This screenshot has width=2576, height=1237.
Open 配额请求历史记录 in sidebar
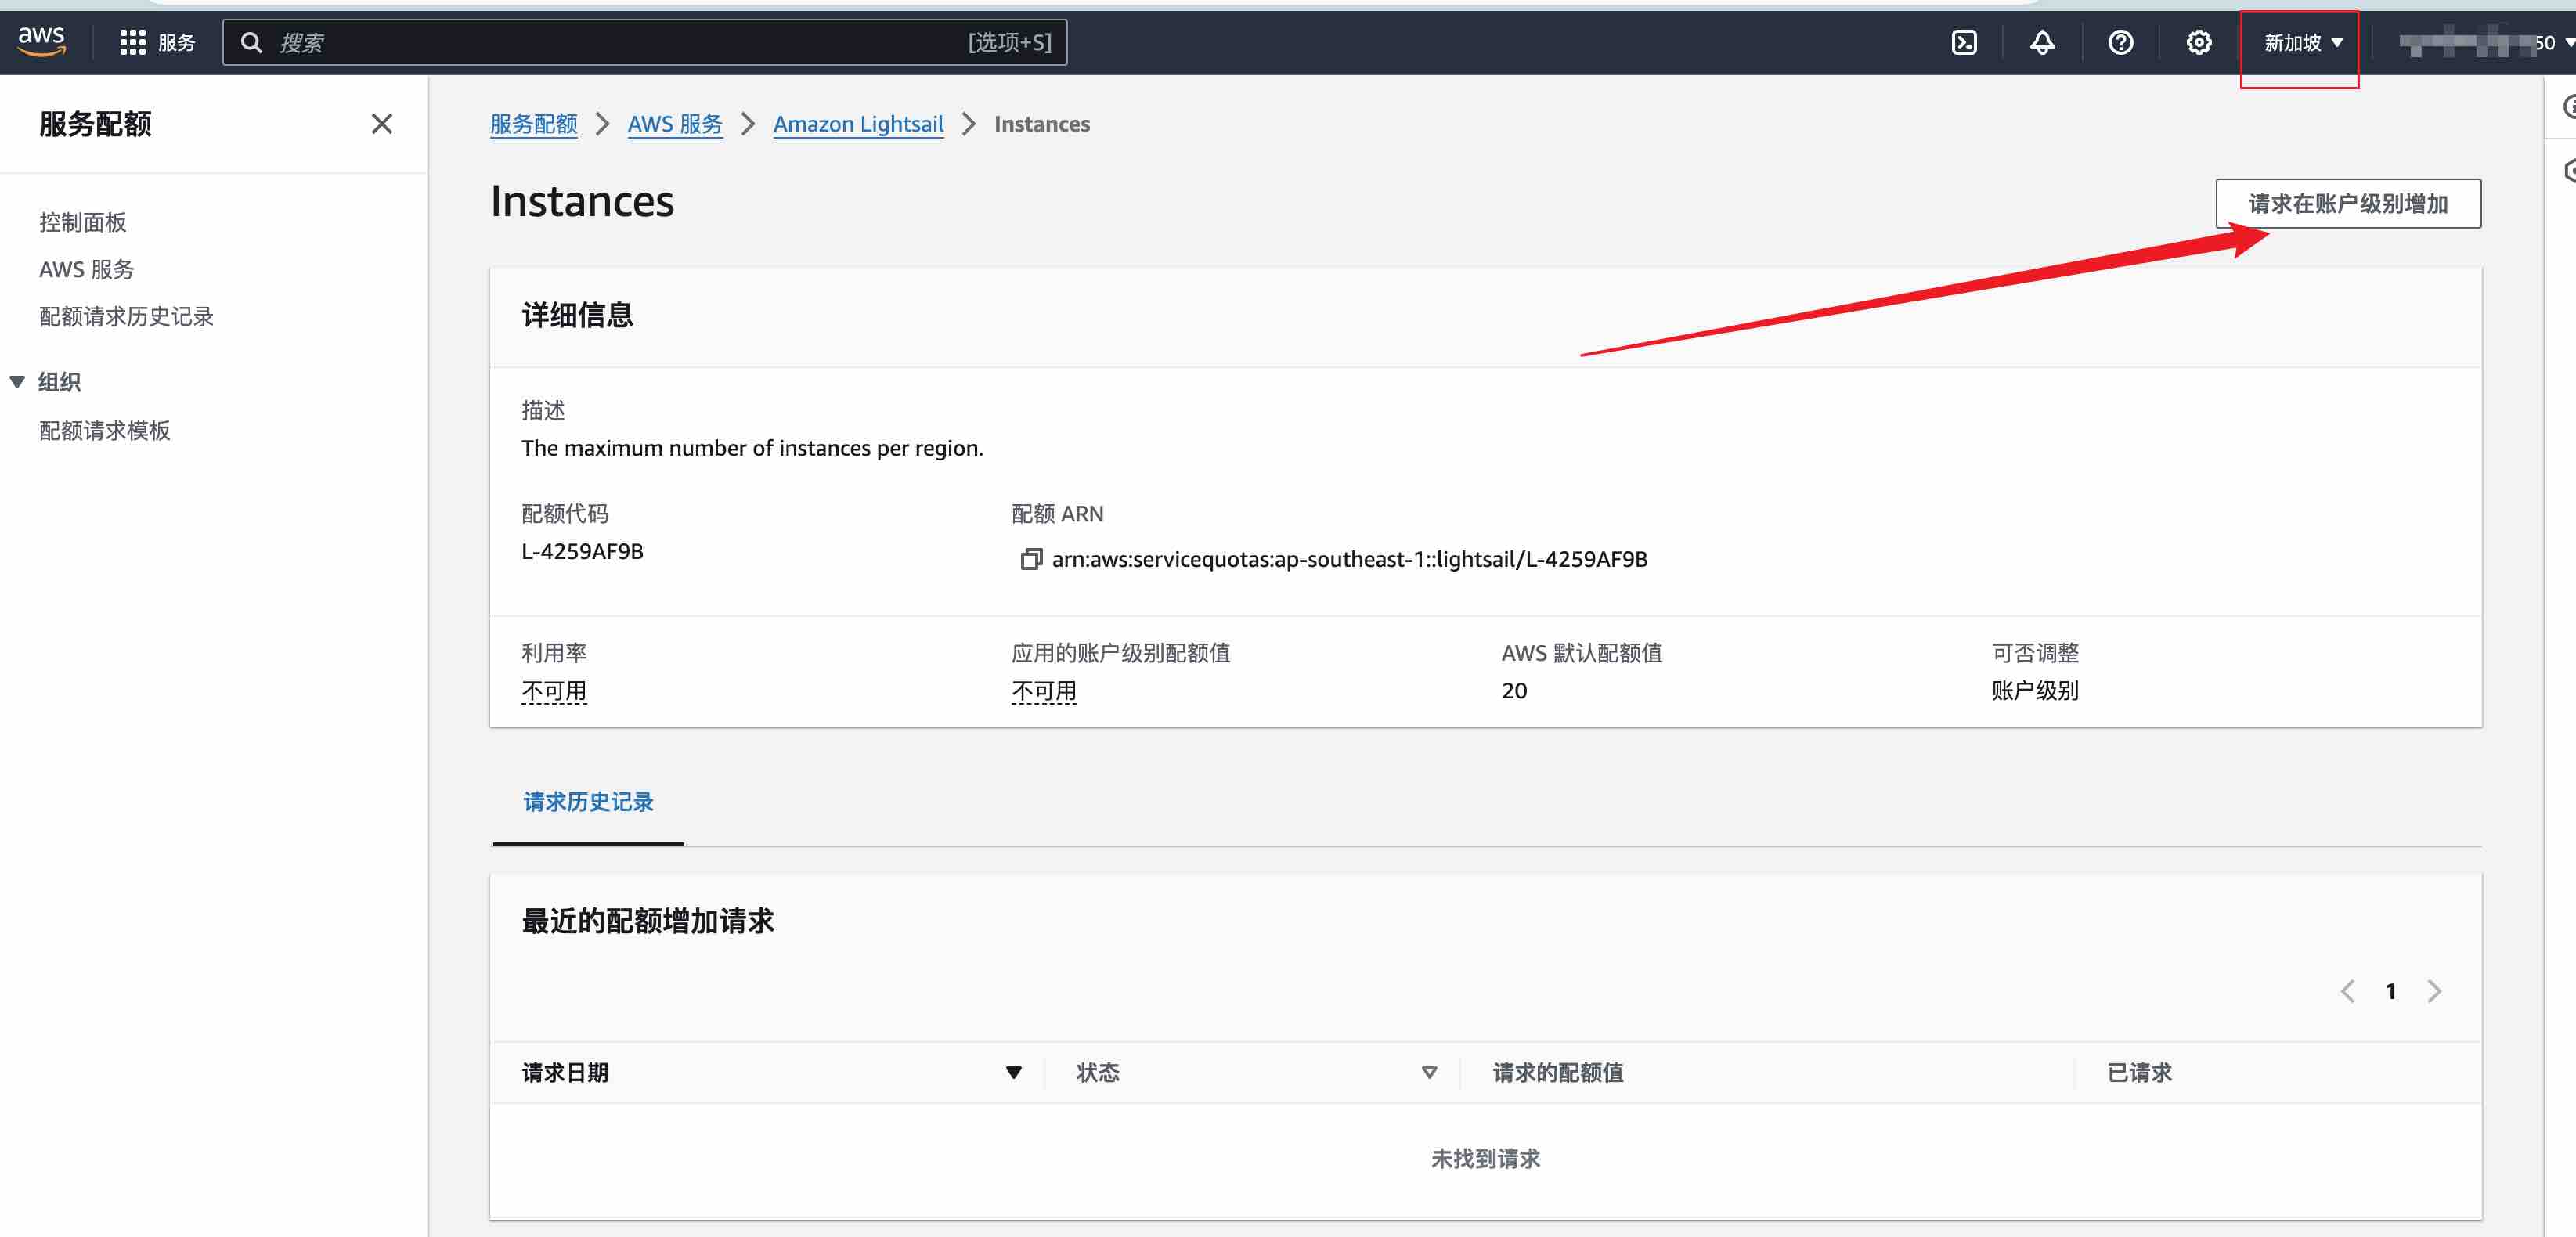126,316
